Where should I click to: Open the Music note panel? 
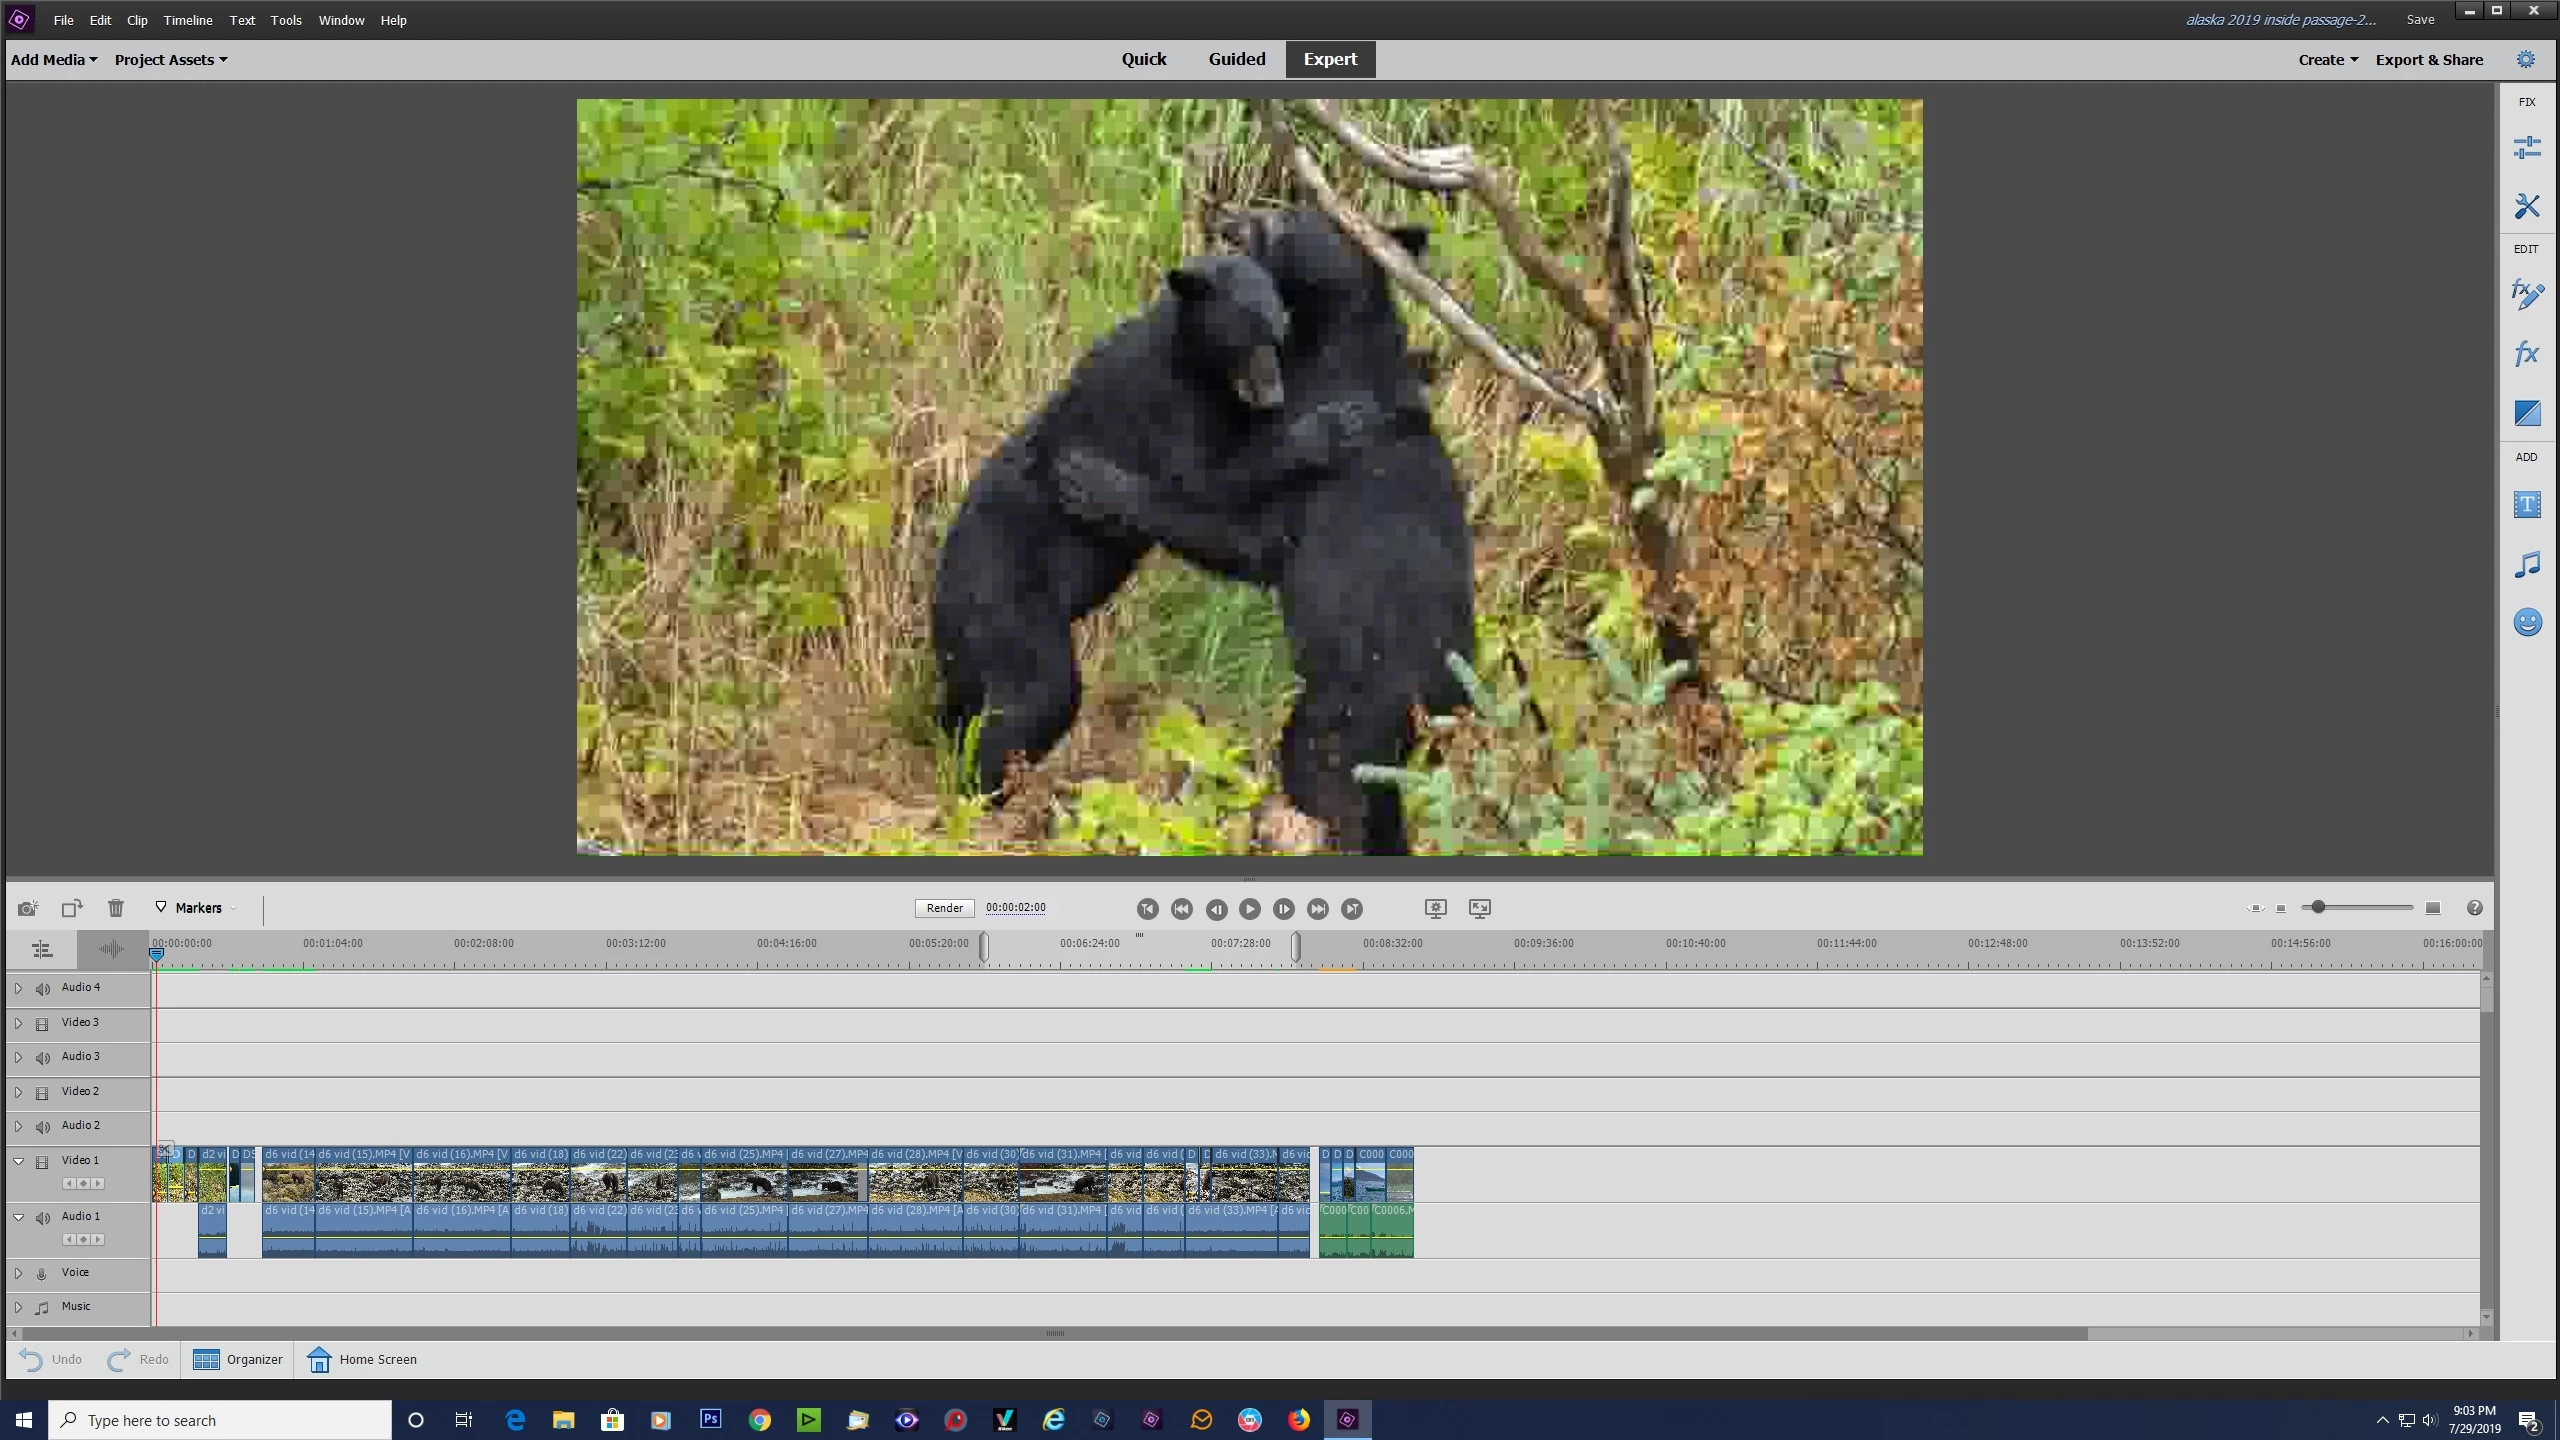click(2527, 565)
